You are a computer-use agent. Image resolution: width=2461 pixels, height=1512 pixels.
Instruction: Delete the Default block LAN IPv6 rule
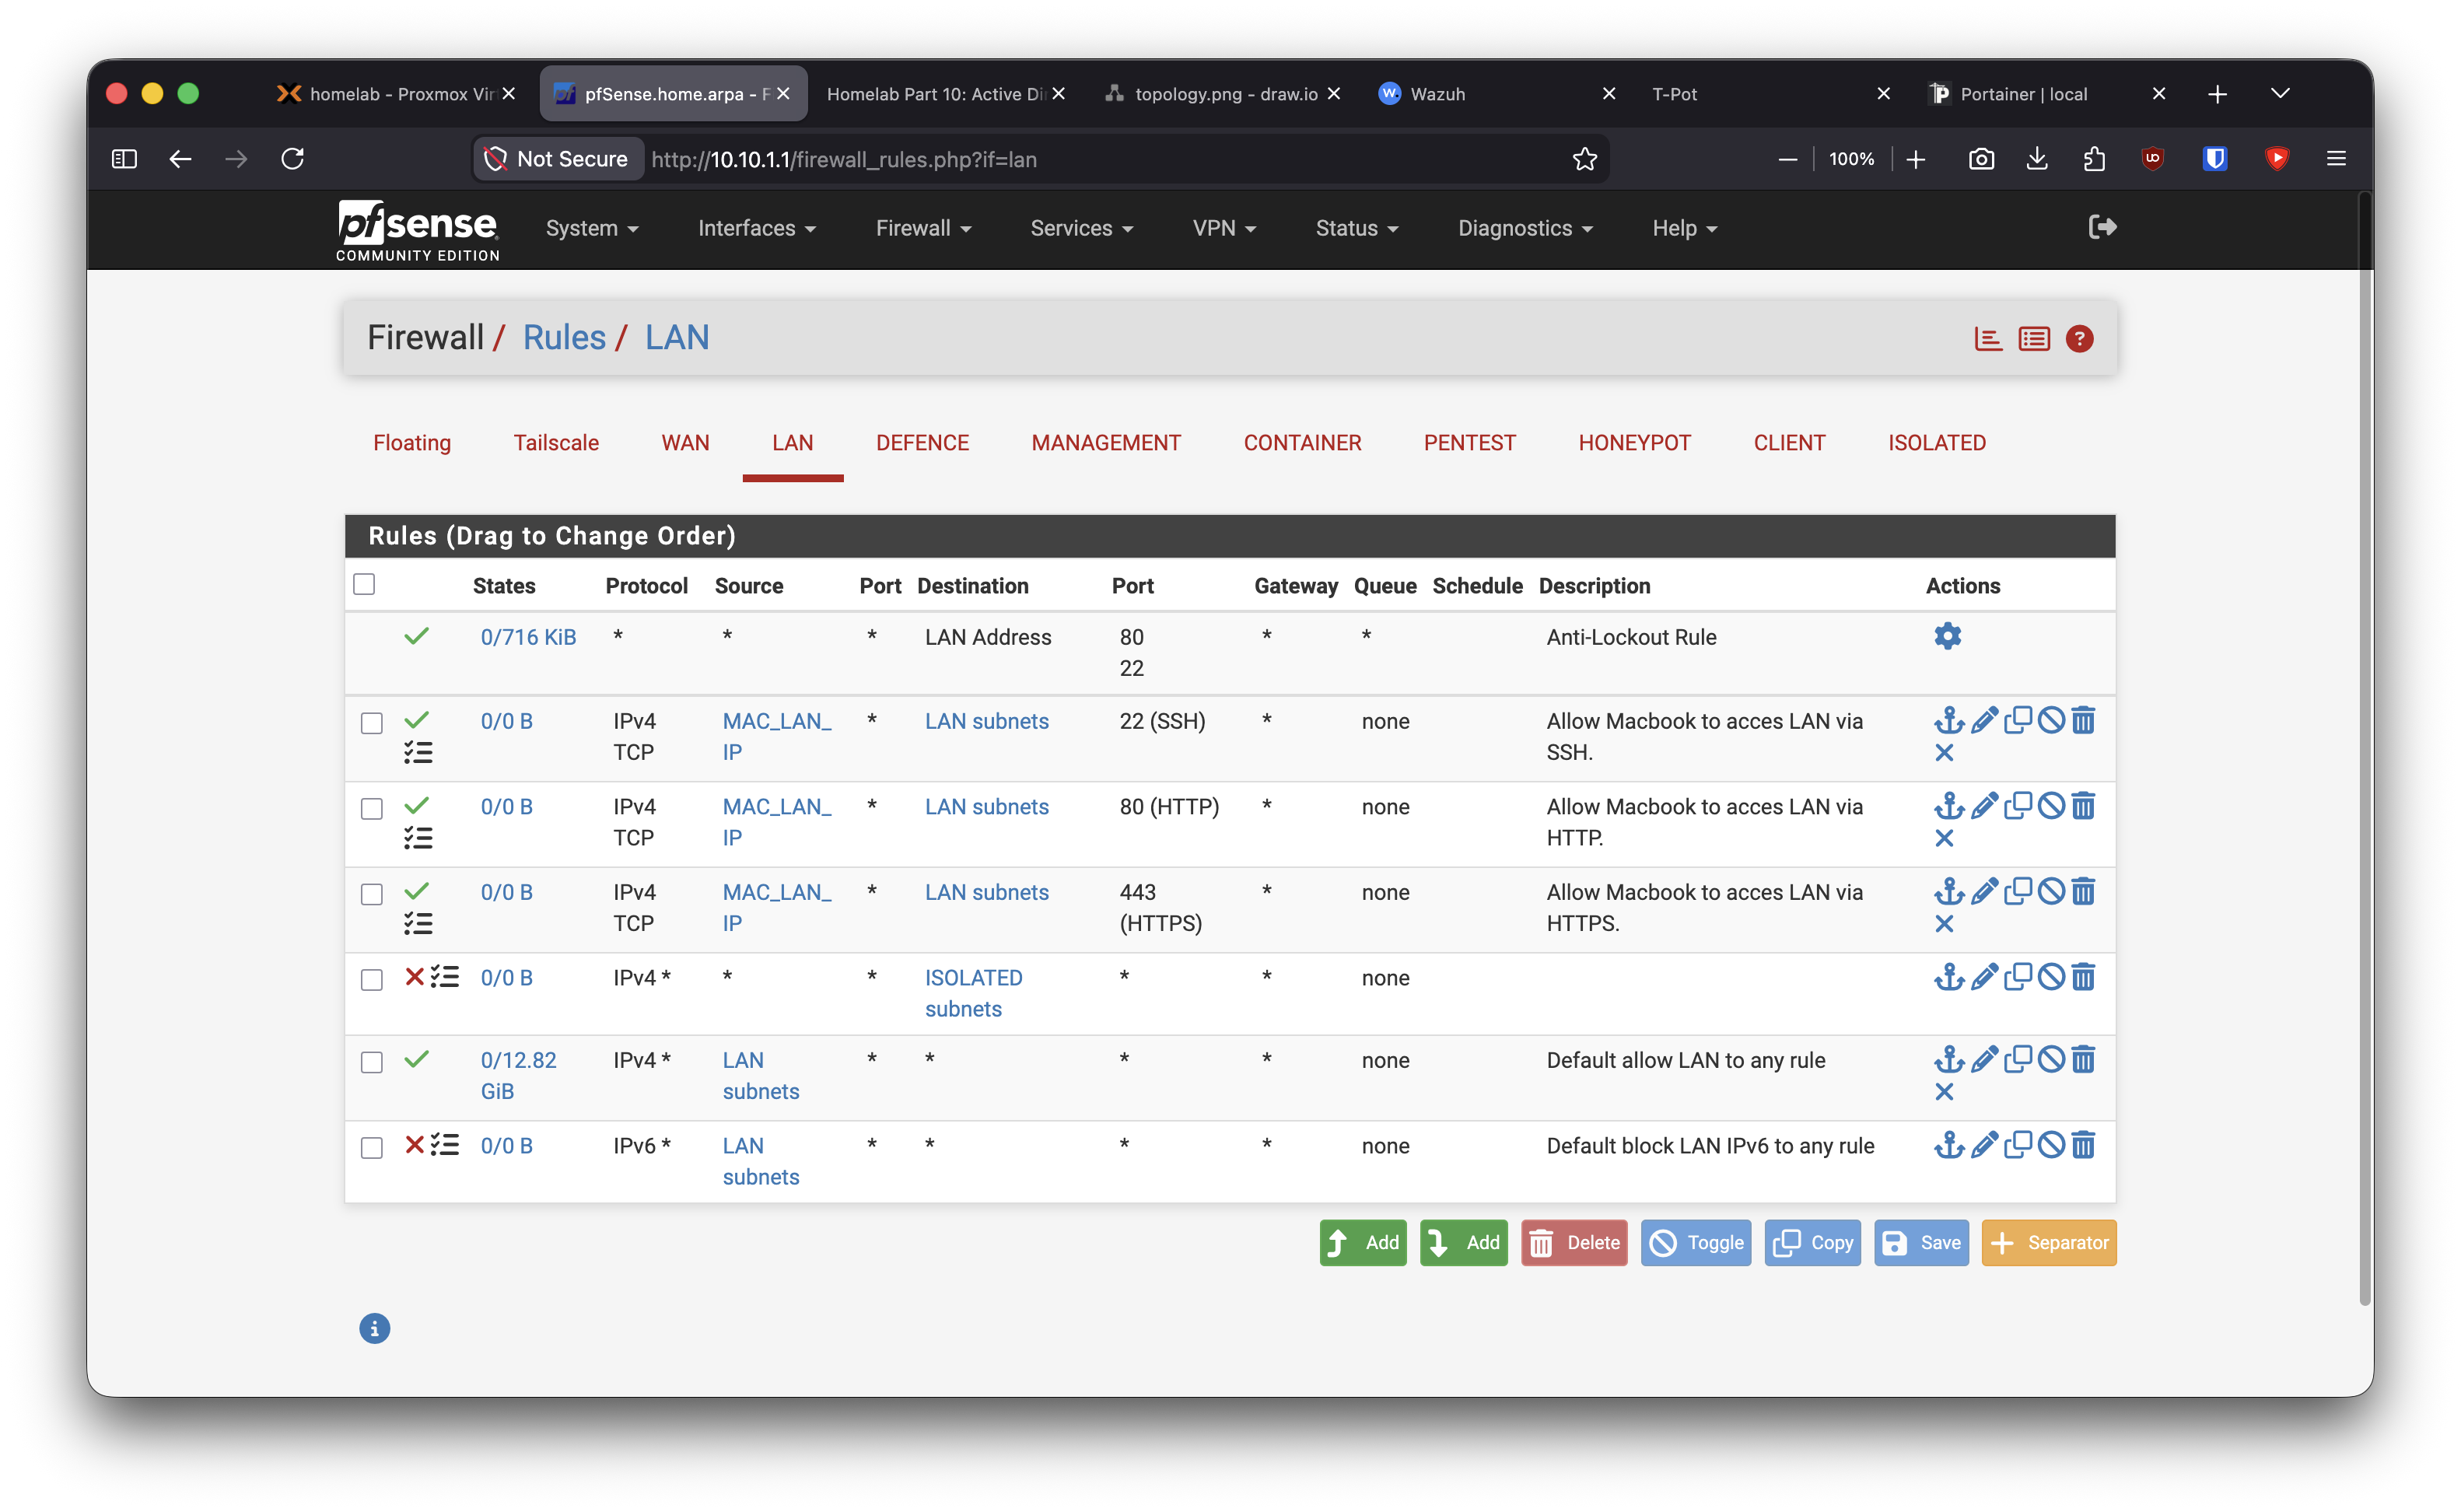(x=2082, y=1145)
